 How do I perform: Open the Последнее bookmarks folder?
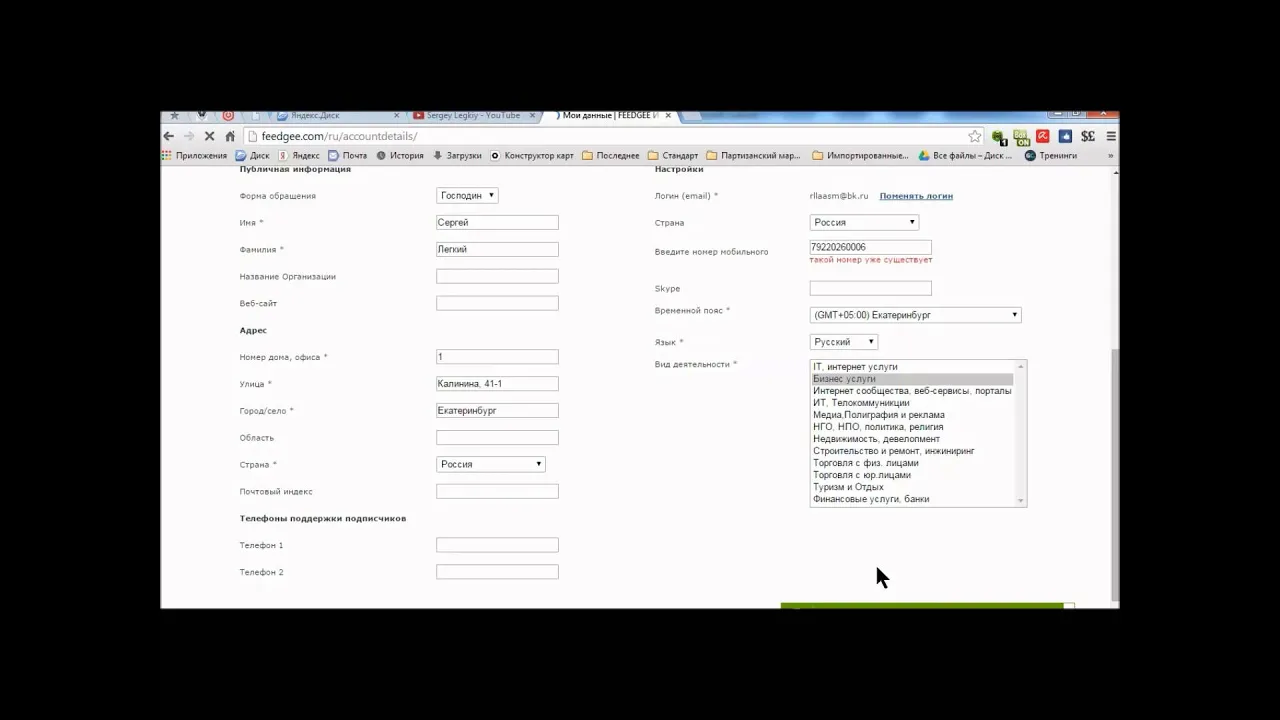click(x=611, y=156)
